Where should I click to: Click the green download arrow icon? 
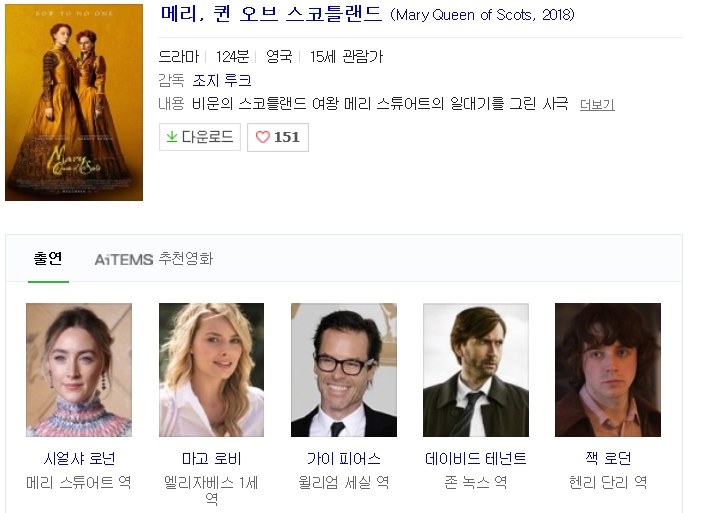click(172, 137)
